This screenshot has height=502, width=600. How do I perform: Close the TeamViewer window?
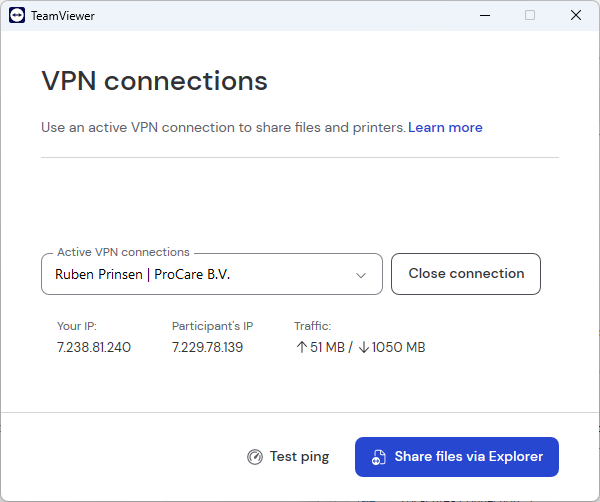(x=575, y=15)
